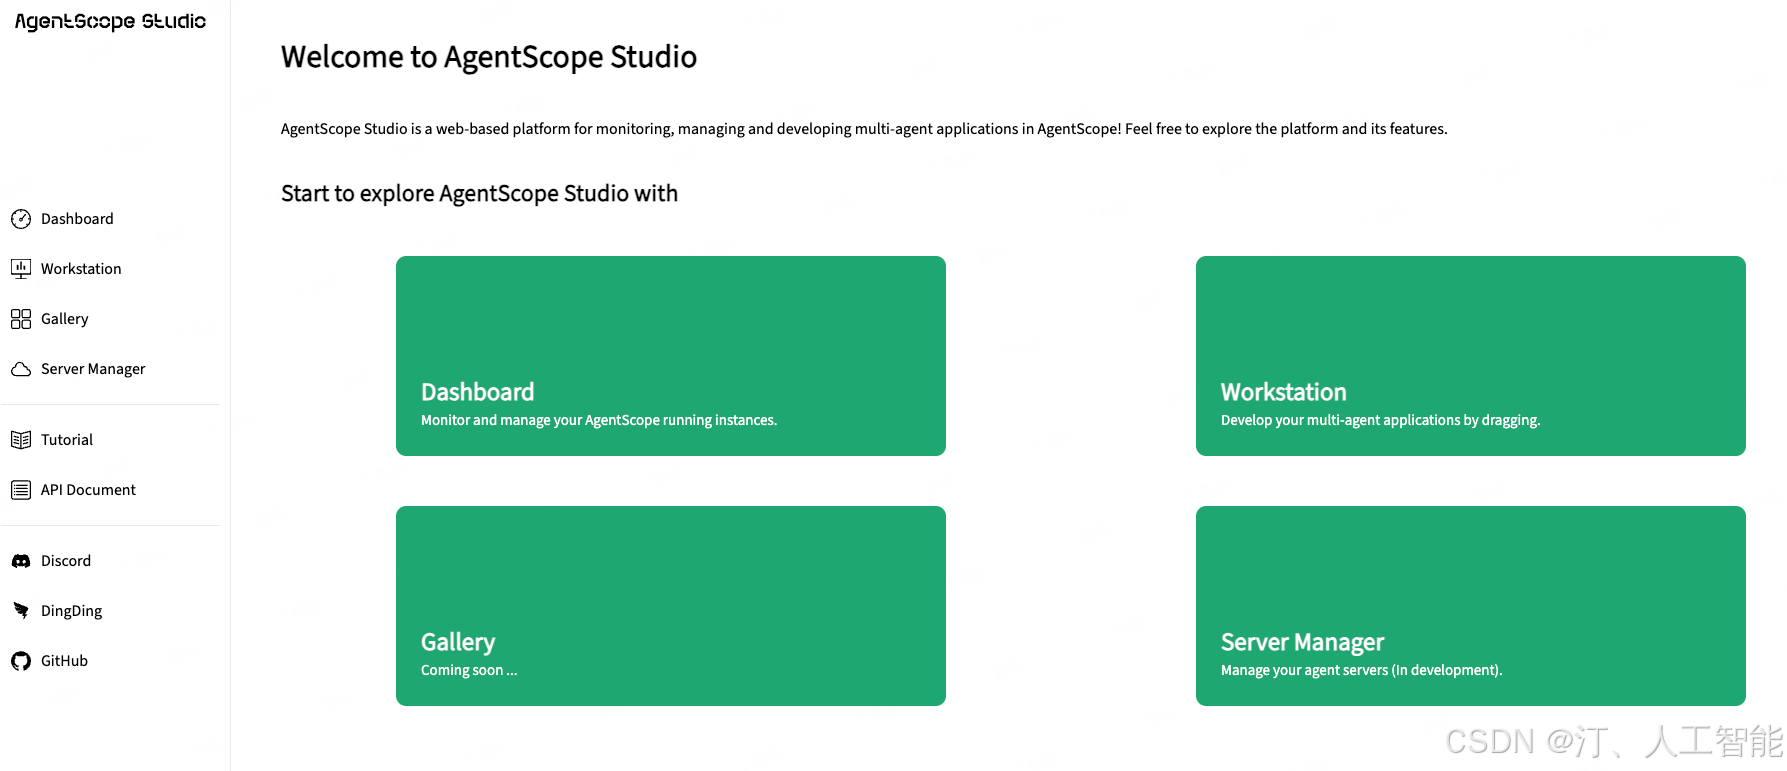Follow the DingDing link label

(71, 611)
